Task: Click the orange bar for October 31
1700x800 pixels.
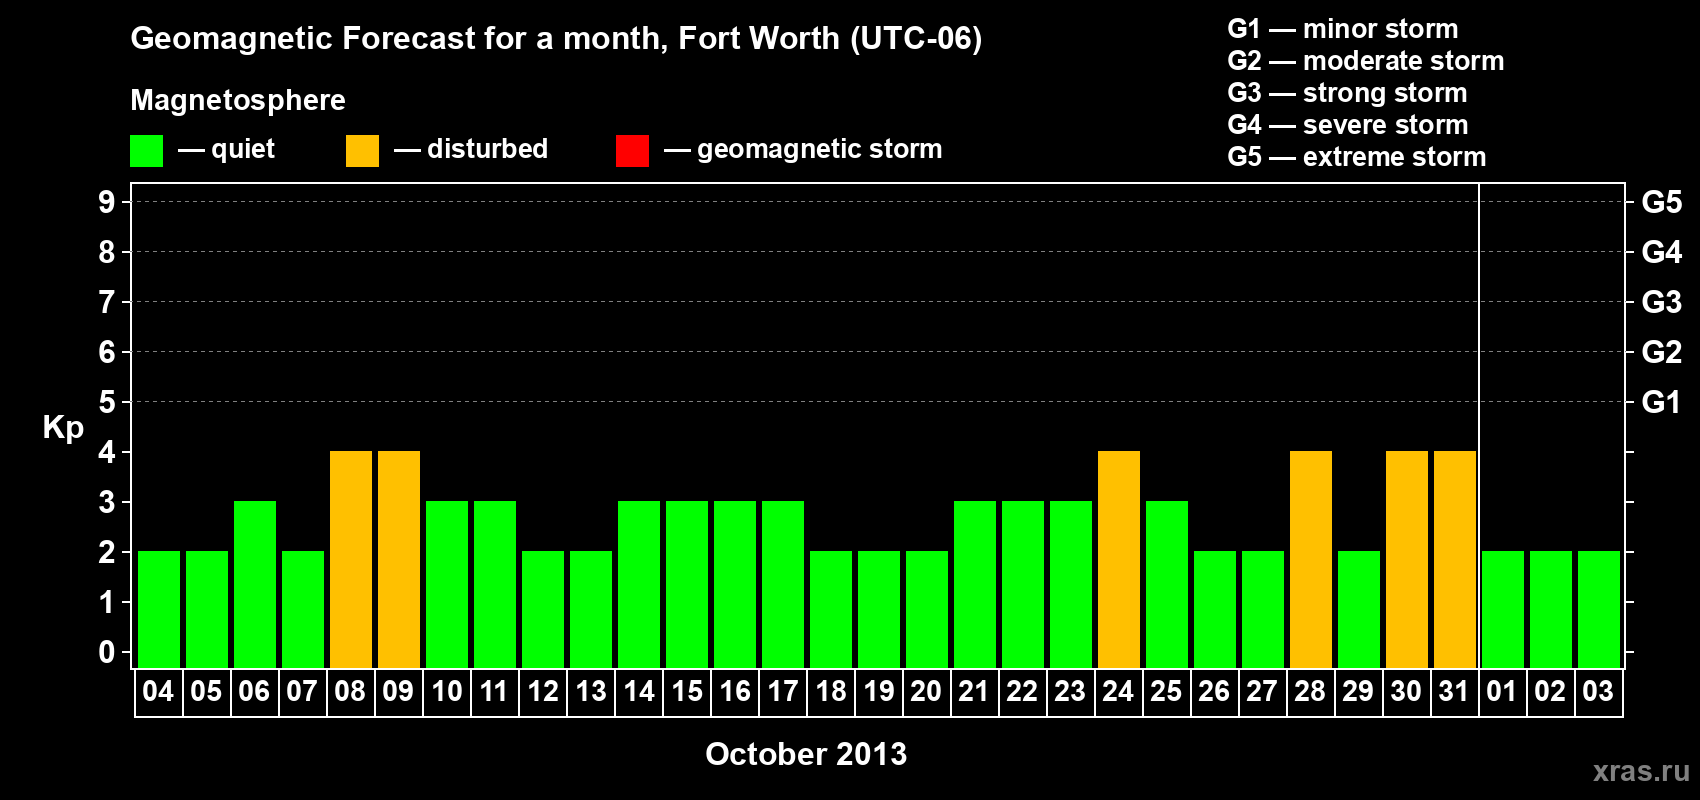Action: [x=1455, y=560]
